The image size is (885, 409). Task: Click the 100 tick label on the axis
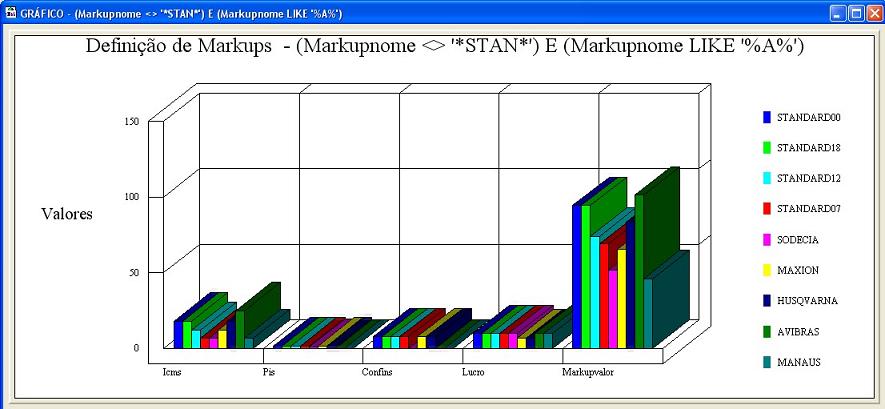[131, 197]
